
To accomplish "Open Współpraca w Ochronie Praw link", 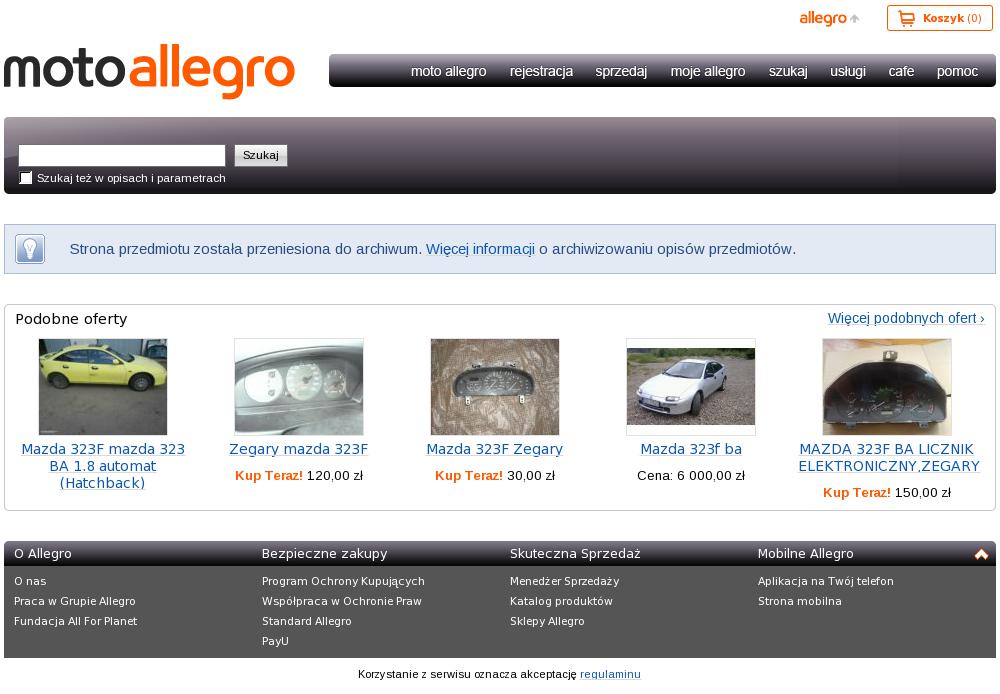I will (x=342, y=602).
